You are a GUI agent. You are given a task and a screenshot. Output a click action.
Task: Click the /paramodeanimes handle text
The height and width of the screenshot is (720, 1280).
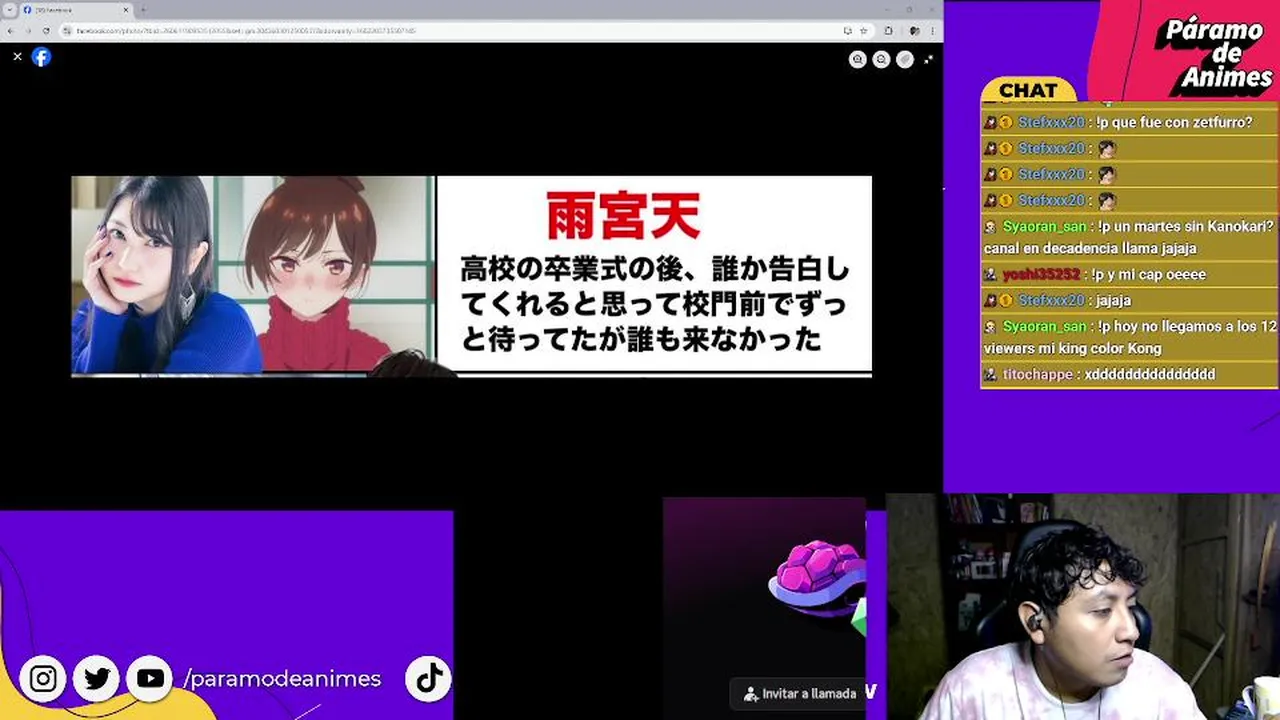tap(282, 679)
